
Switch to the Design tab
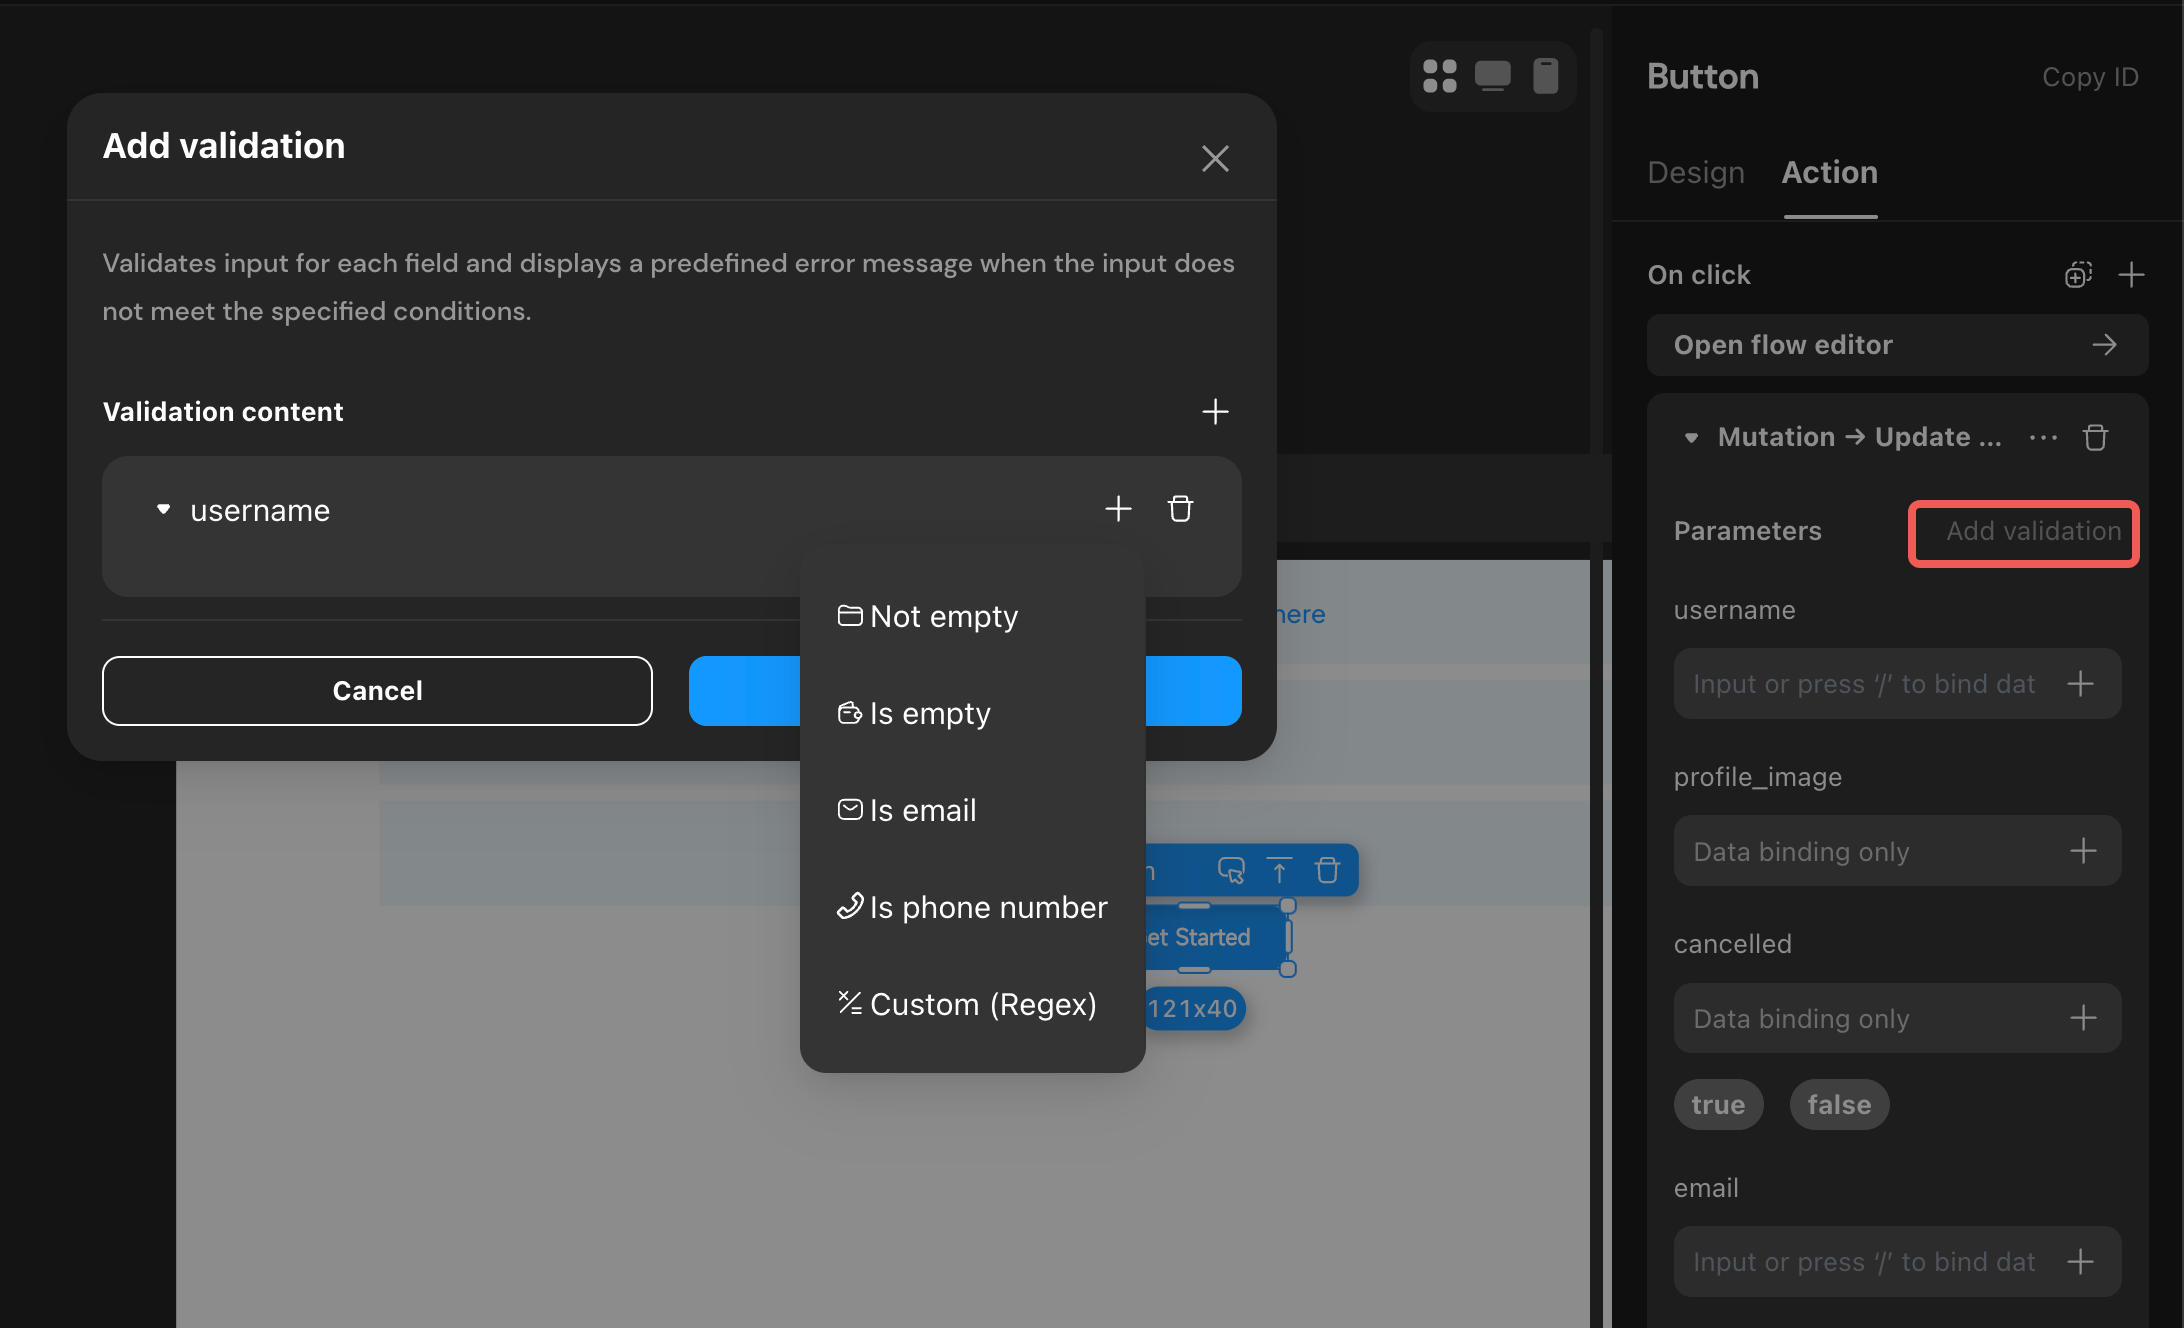1695,172
